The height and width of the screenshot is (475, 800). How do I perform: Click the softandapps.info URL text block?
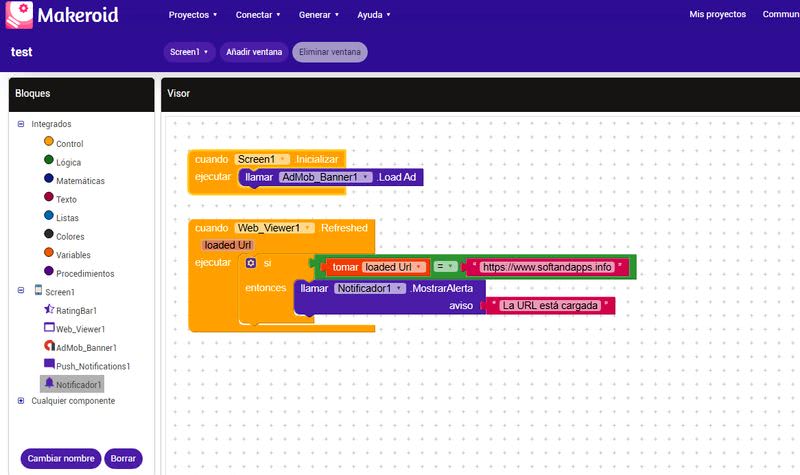tap(547, 267)
